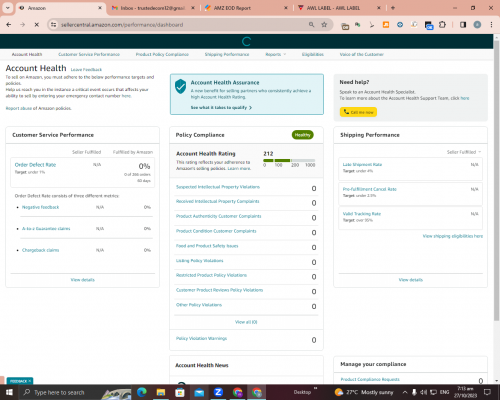Open File Explorer from the taskbar
Screen dimensions: 500x400
coord(161,392)
